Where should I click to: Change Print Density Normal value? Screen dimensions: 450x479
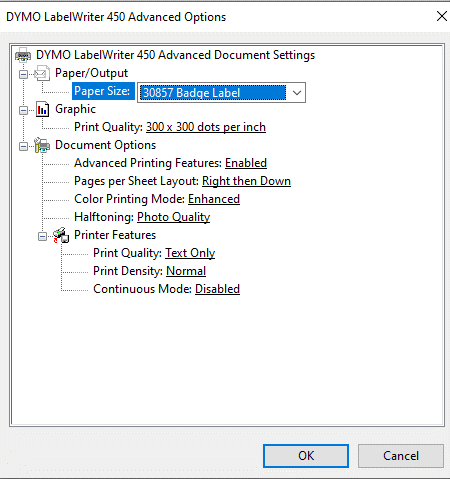[186, 271]
